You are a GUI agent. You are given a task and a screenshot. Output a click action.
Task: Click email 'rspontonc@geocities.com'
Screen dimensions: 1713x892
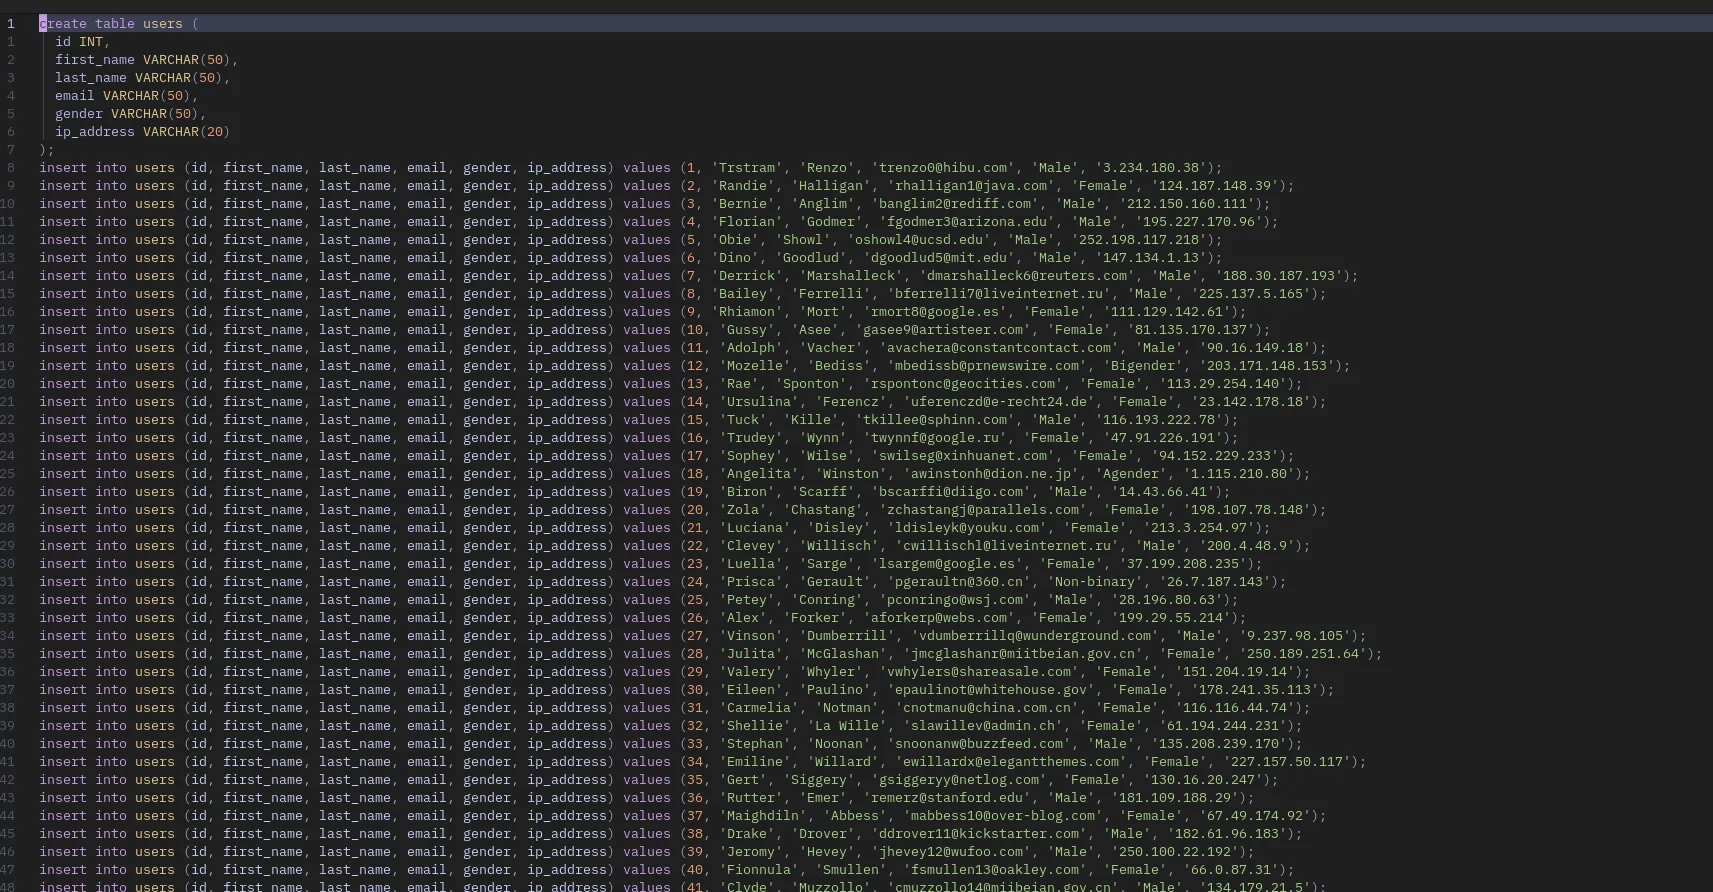point(963,383)
